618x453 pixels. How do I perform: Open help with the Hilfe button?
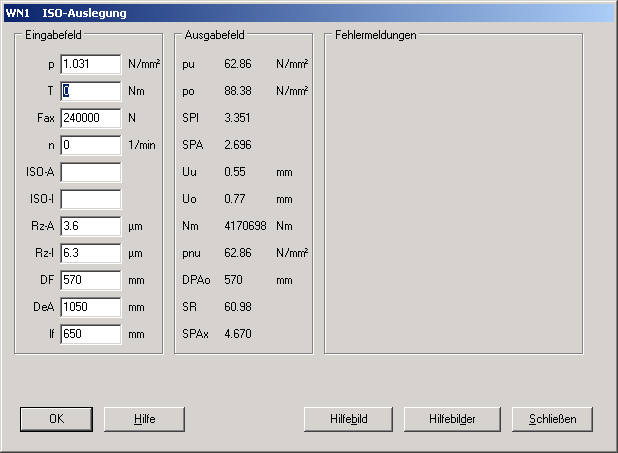[145, 419]
